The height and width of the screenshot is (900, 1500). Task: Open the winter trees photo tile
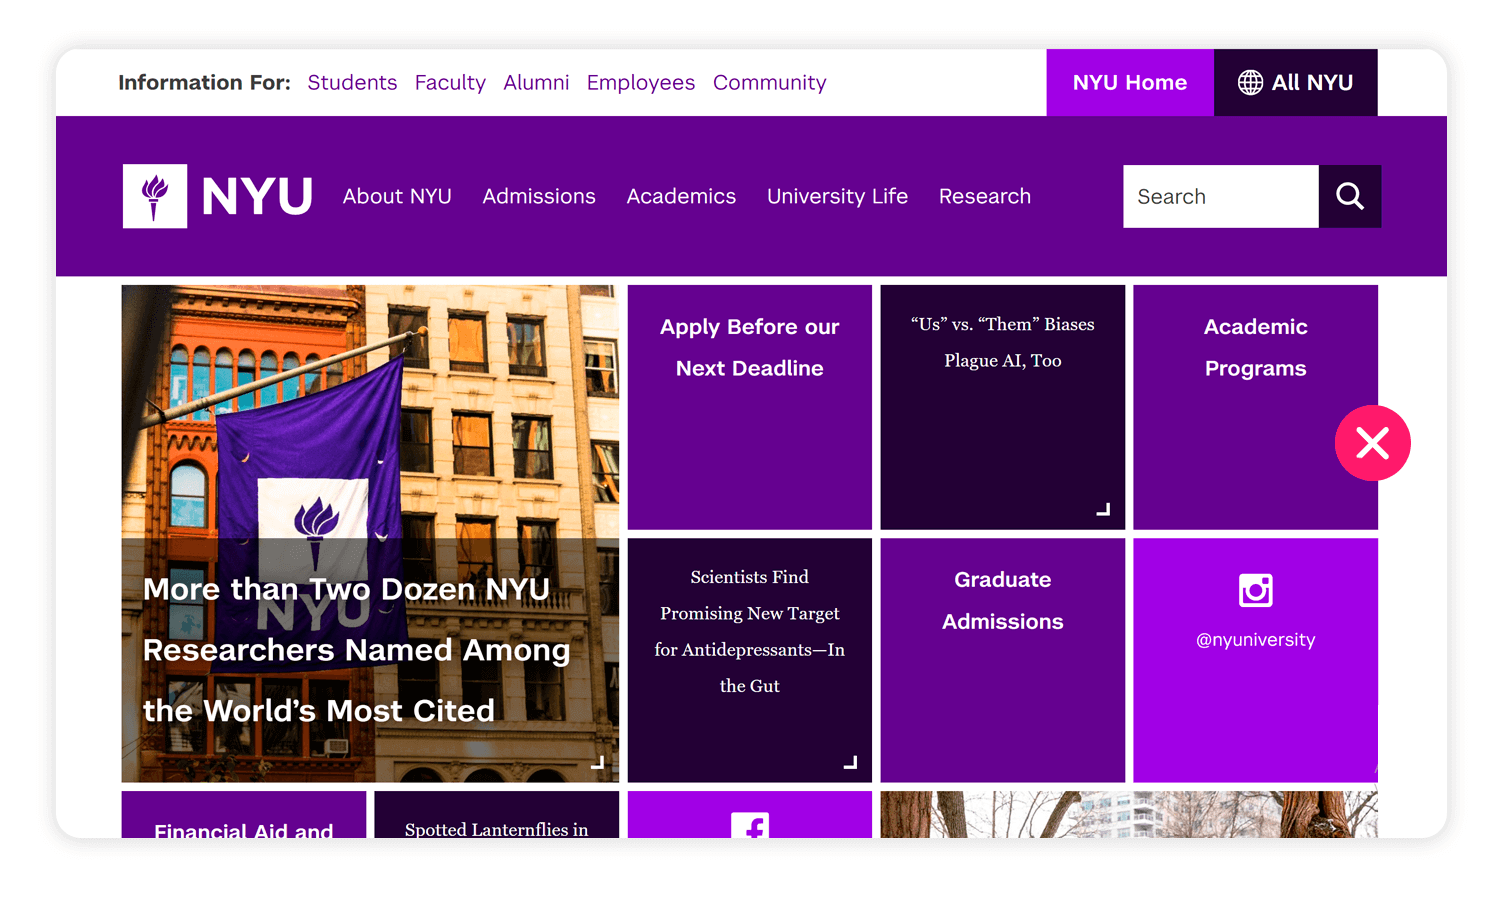click(1129, 815)
